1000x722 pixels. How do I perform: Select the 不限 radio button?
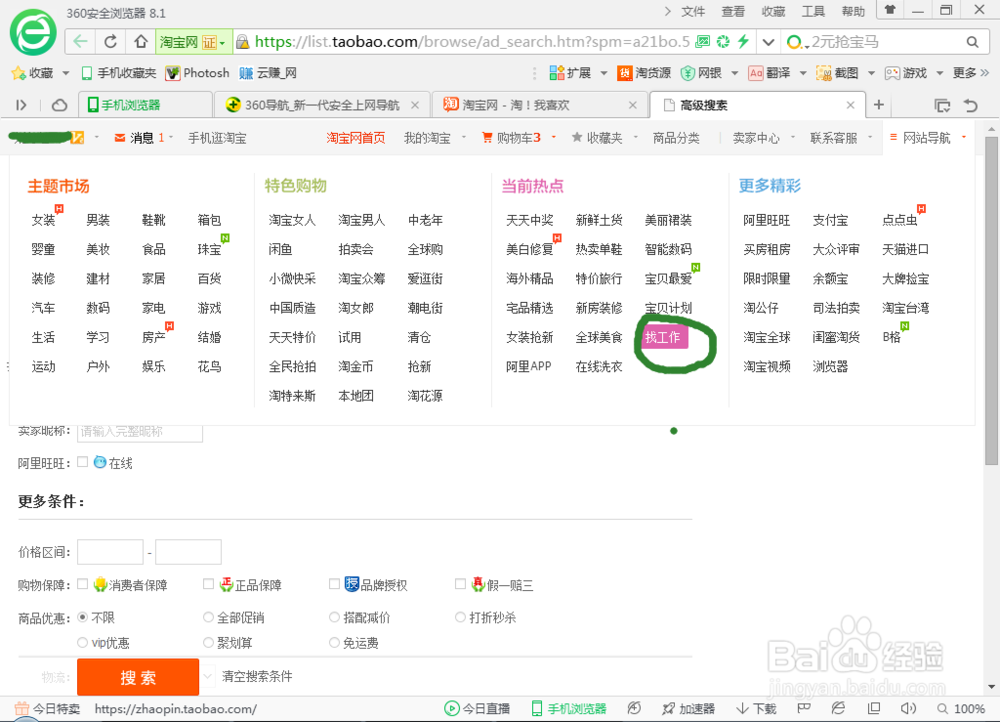(82, 617)
